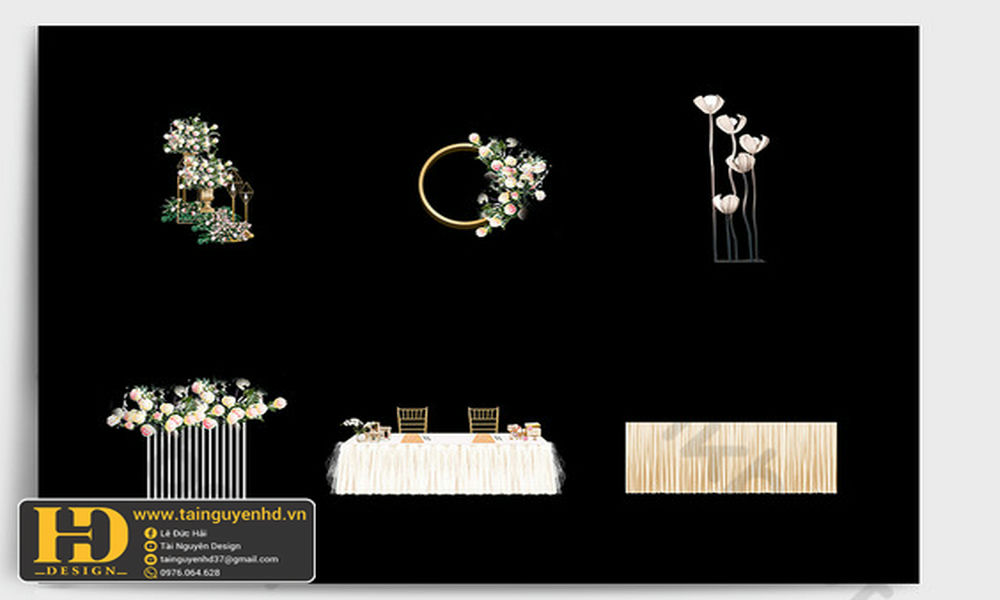Click the Facebook icon beside Lê Đức Hải
Viewport: 1000px width, 600px height.
click(x=150, y=534)
